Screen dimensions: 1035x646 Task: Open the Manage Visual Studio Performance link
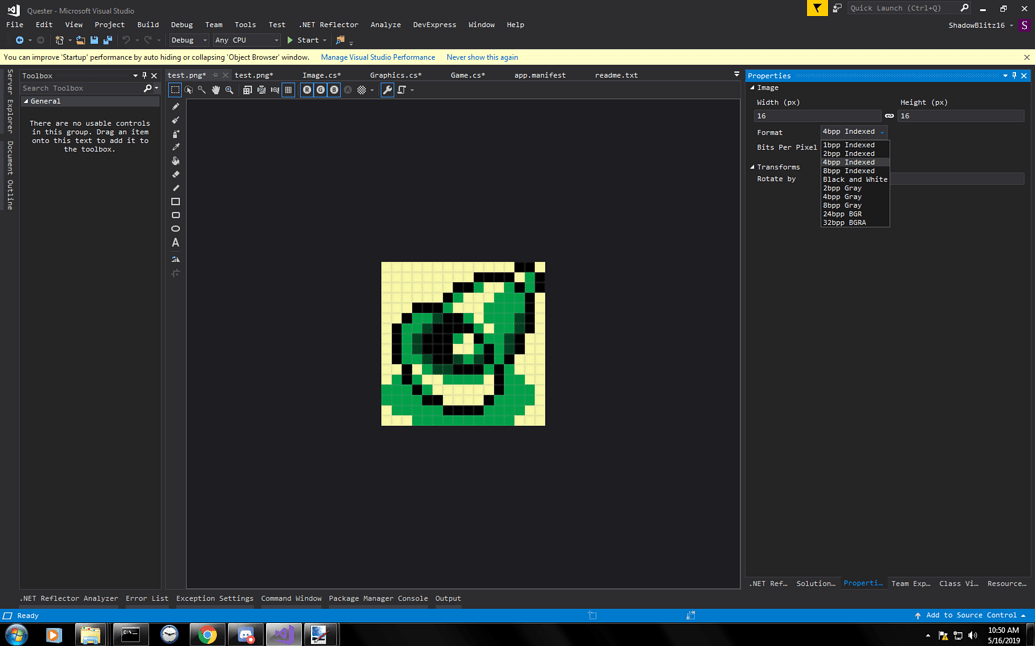(x=377, y=57)
